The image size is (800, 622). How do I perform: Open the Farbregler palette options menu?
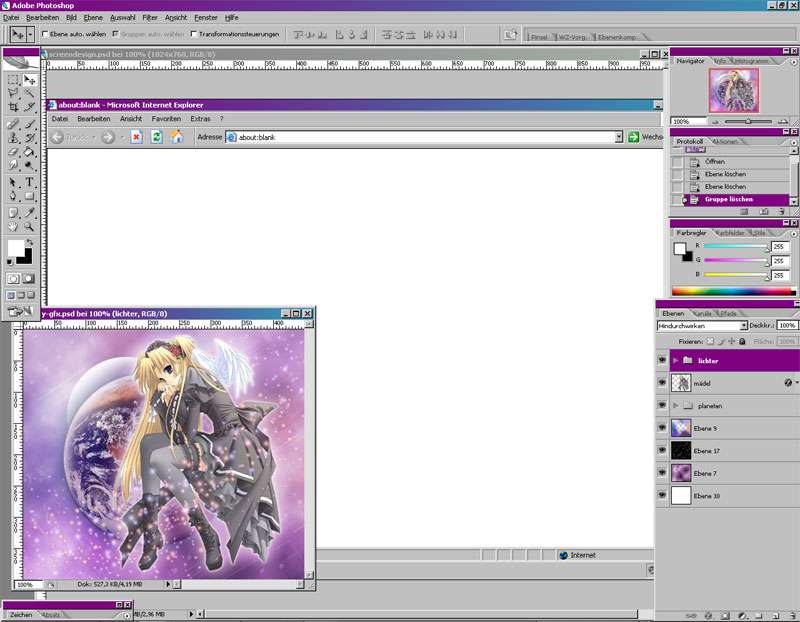tap(793, 234)
